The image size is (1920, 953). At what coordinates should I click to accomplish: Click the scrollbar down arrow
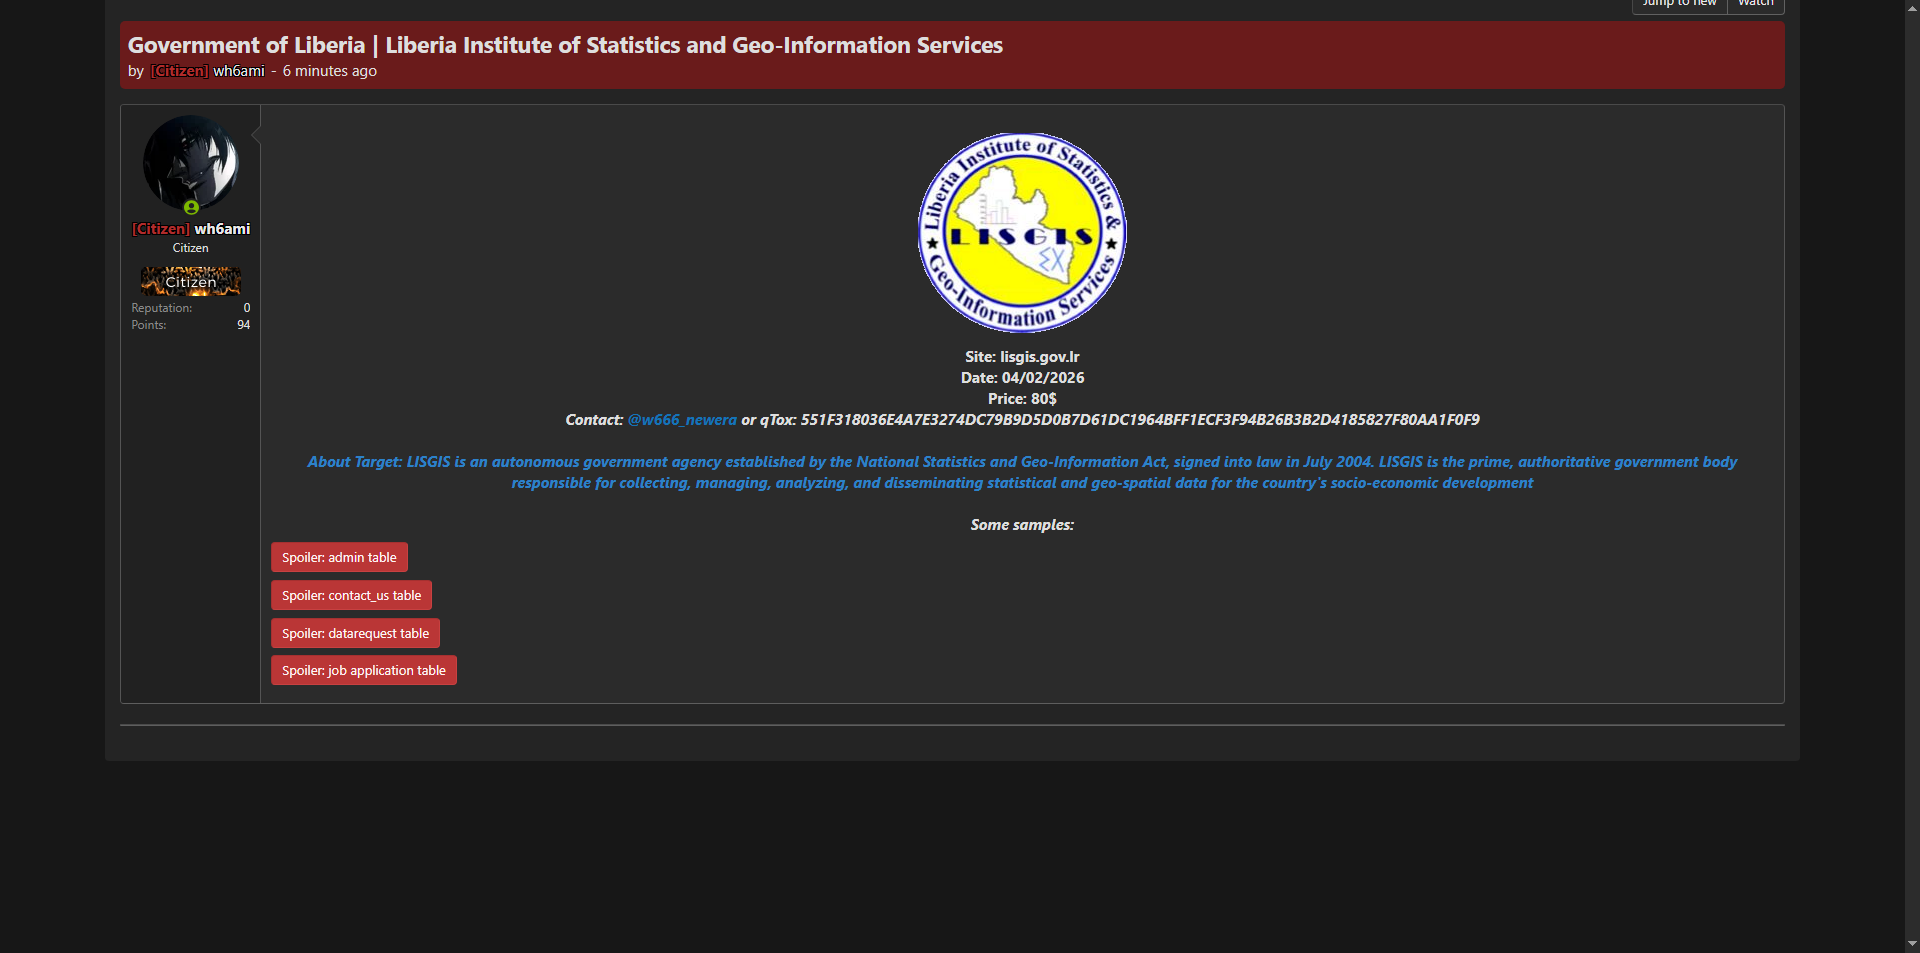(1912, 943)
